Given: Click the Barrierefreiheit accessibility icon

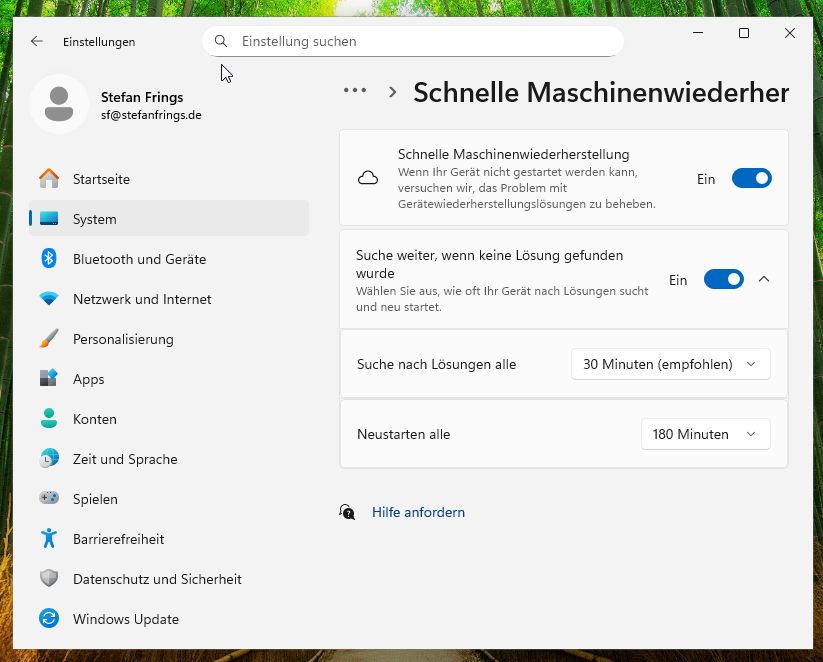Looking at the screenshot, I should (49, 539).
